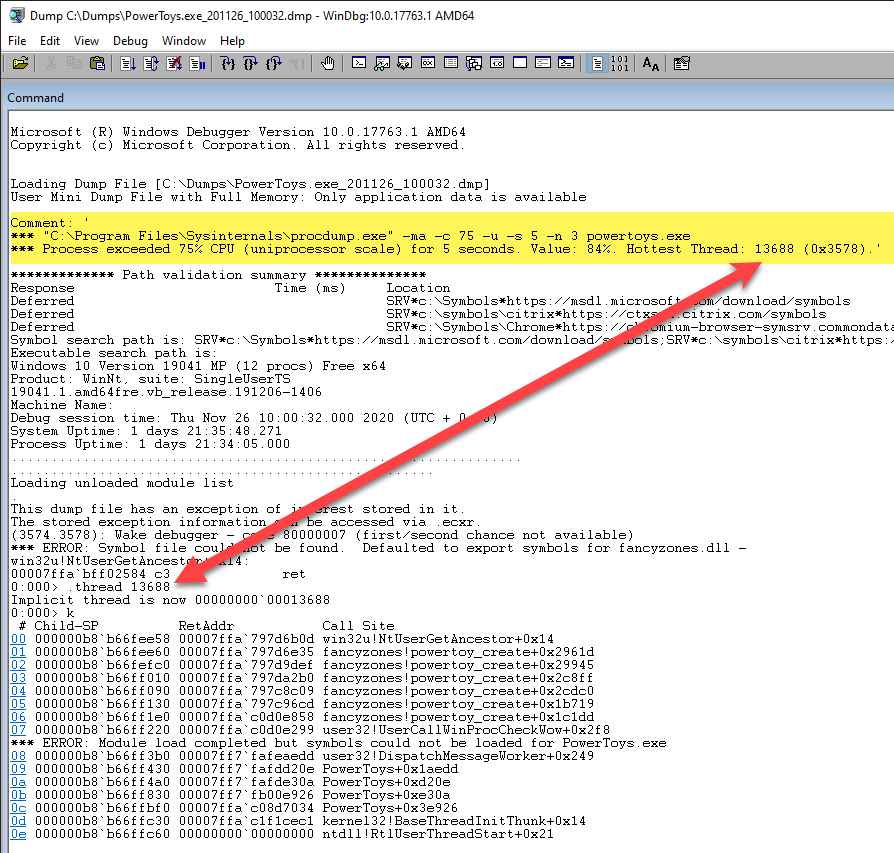Click the Open source file toolbar icon
This screenshot has width=894, height=853.
(20, 63)
